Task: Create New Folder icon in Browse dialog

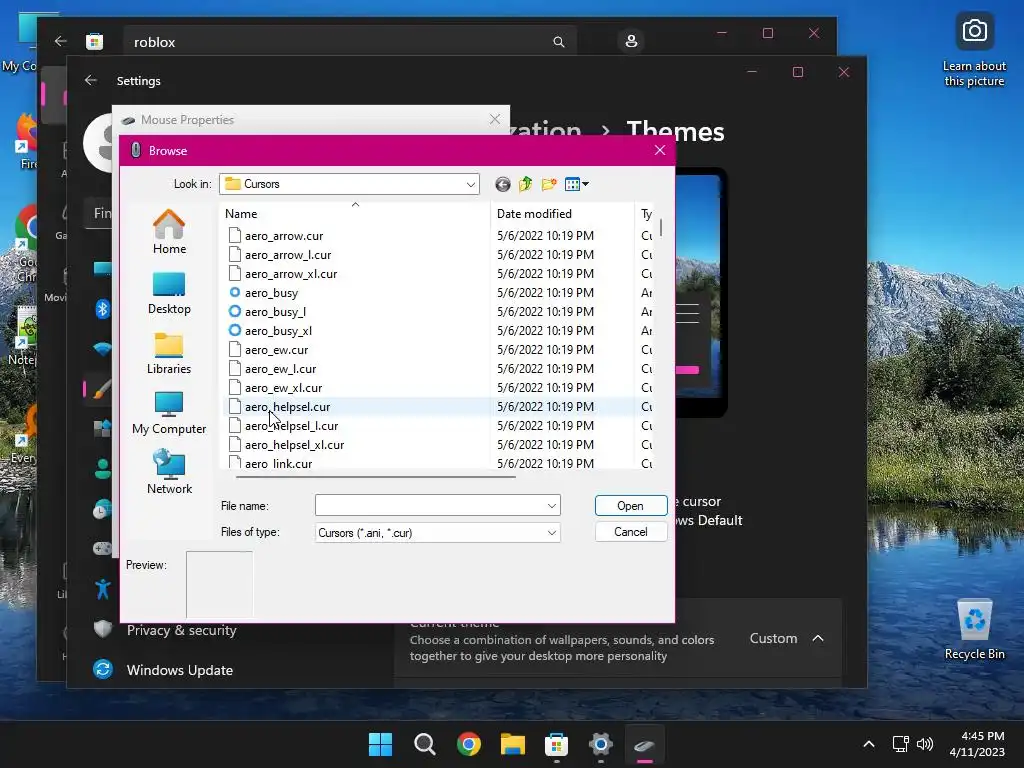Action: [x=549, y=184]
